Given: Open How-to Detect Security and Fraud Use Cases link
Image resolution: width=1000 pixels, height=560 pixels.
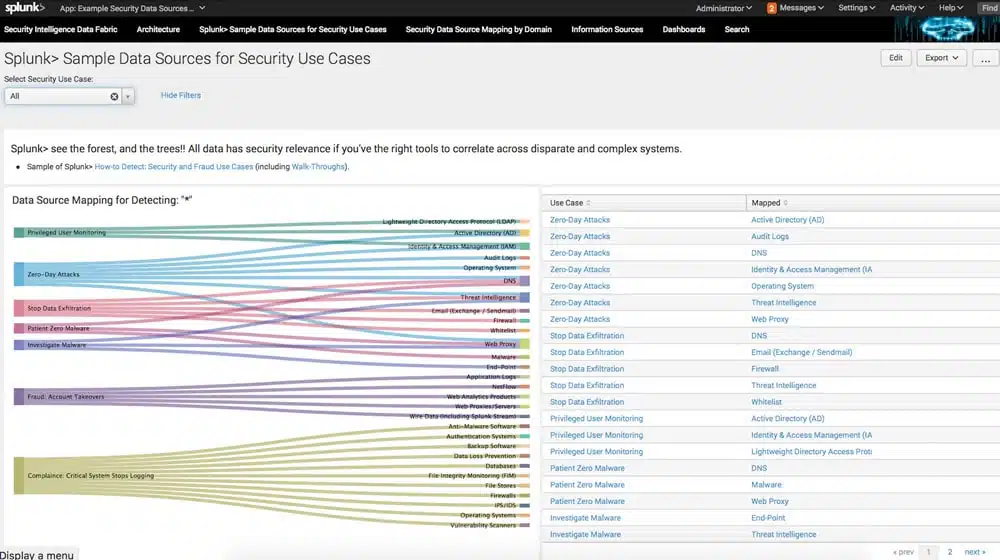Looking at the screenshot, I should (173, 166).
